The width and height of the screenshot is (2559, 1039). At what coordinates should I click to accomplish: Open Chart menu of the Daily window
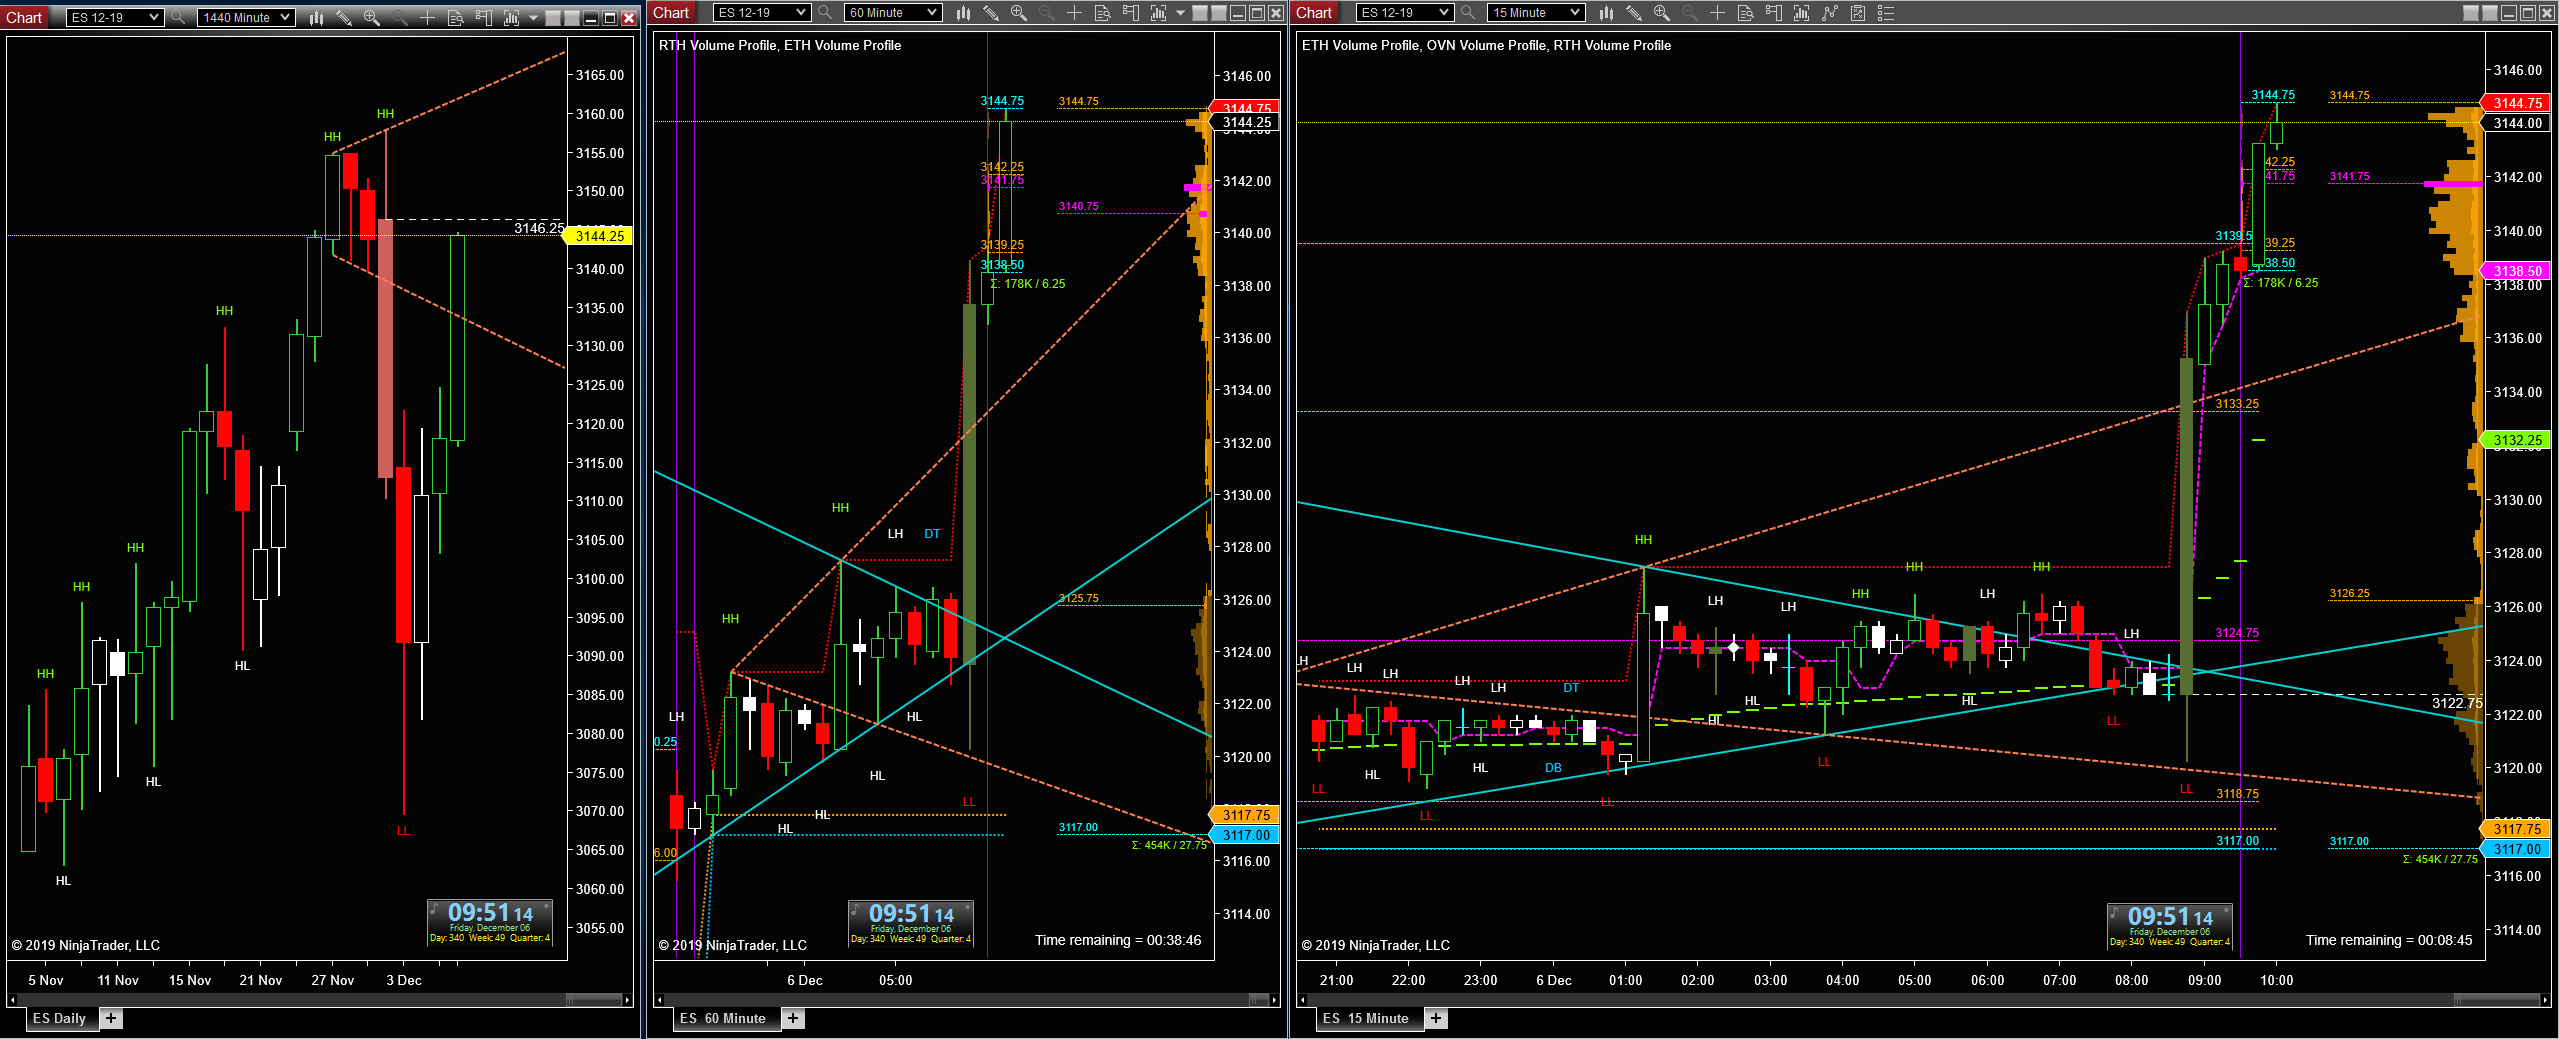point(24,18)
